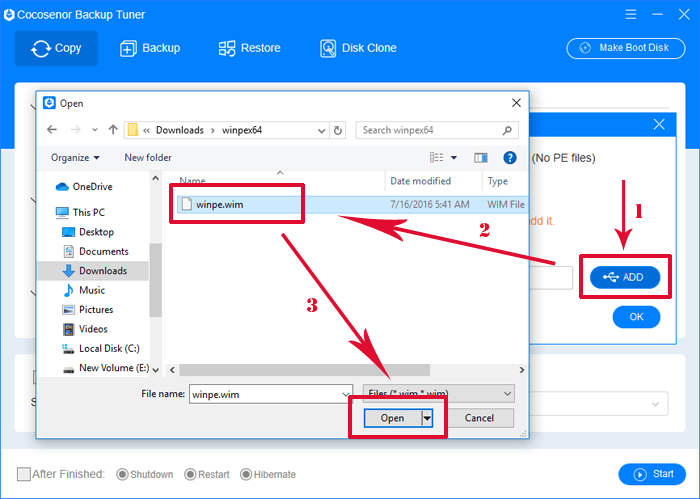Switch to the Backup tab

pyautogui.click(x=150, y=48)
